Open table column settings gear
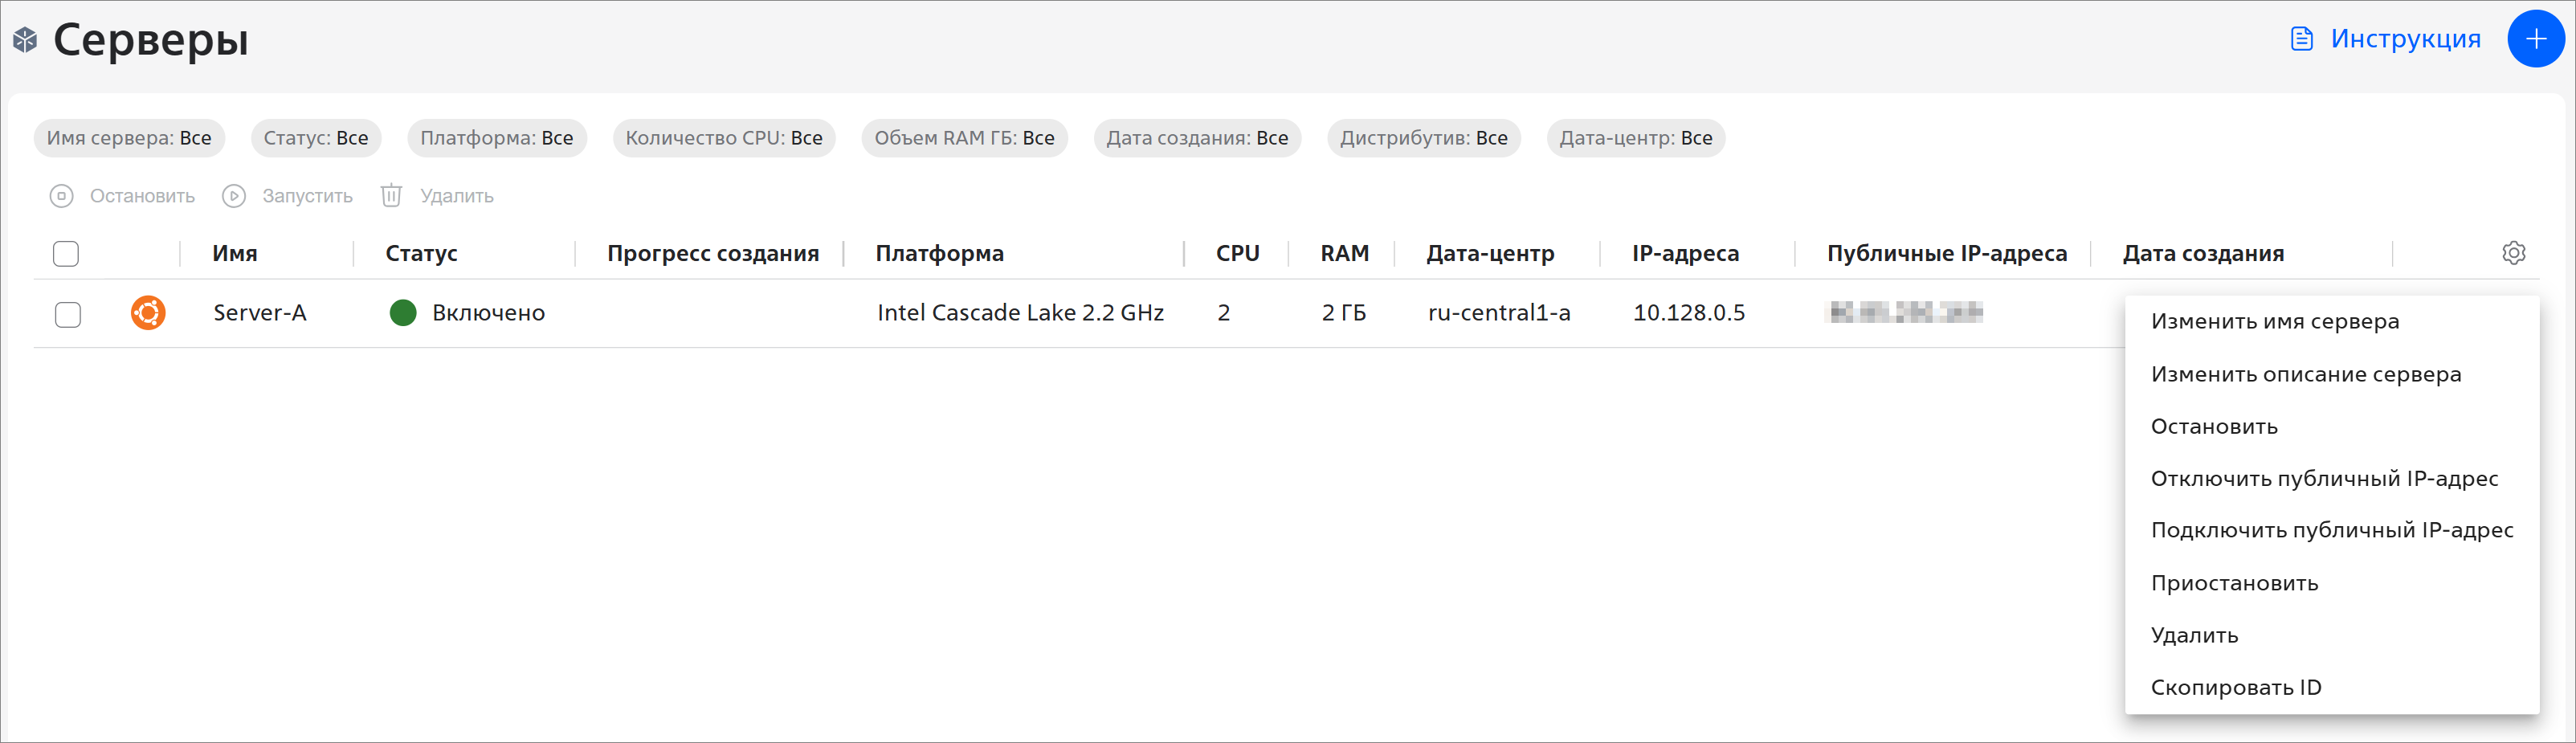The width and height of the screenshot is (2576, 743). pos(2513,253)
